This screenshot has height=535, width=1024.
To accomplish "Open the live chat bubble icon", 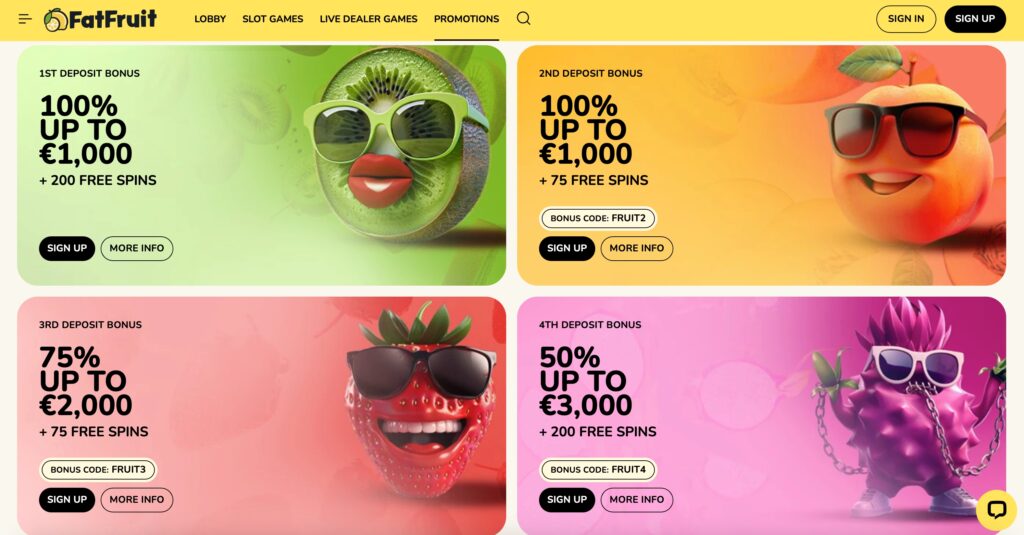I will (x=996, y=510).
